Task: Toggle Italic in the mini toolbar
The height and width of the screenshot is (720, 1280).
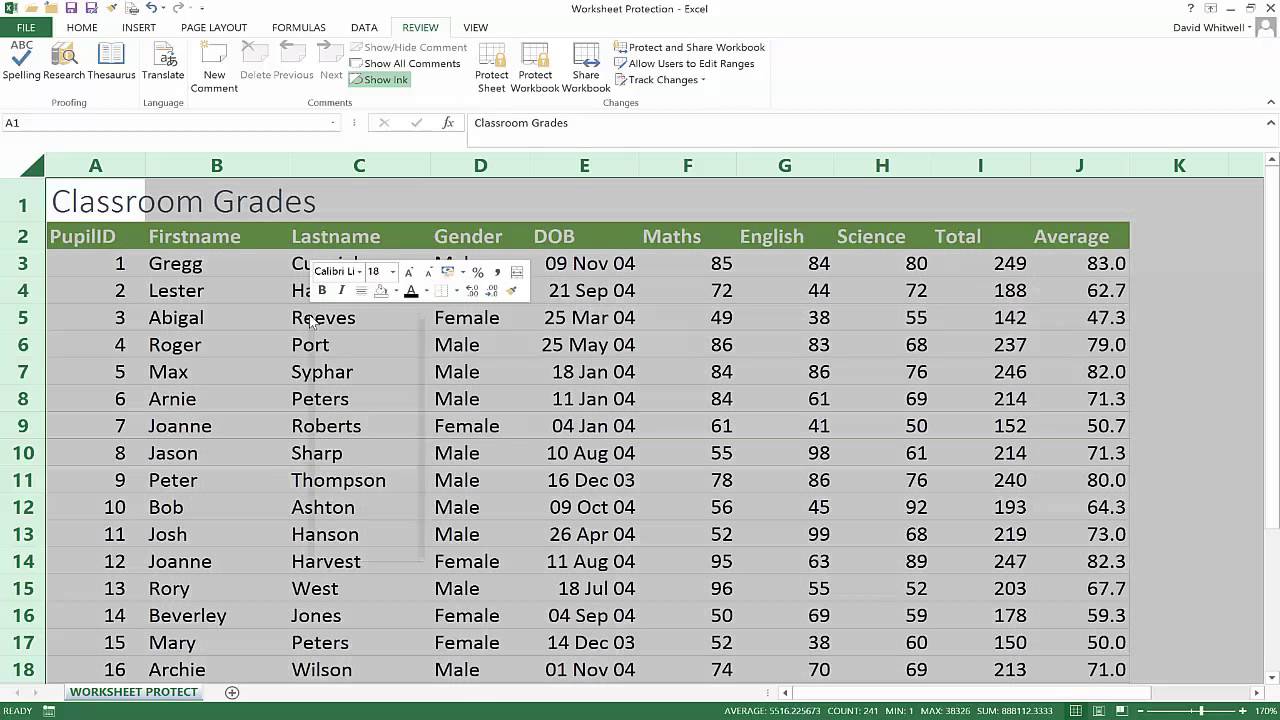Action: tap(341, 291)
